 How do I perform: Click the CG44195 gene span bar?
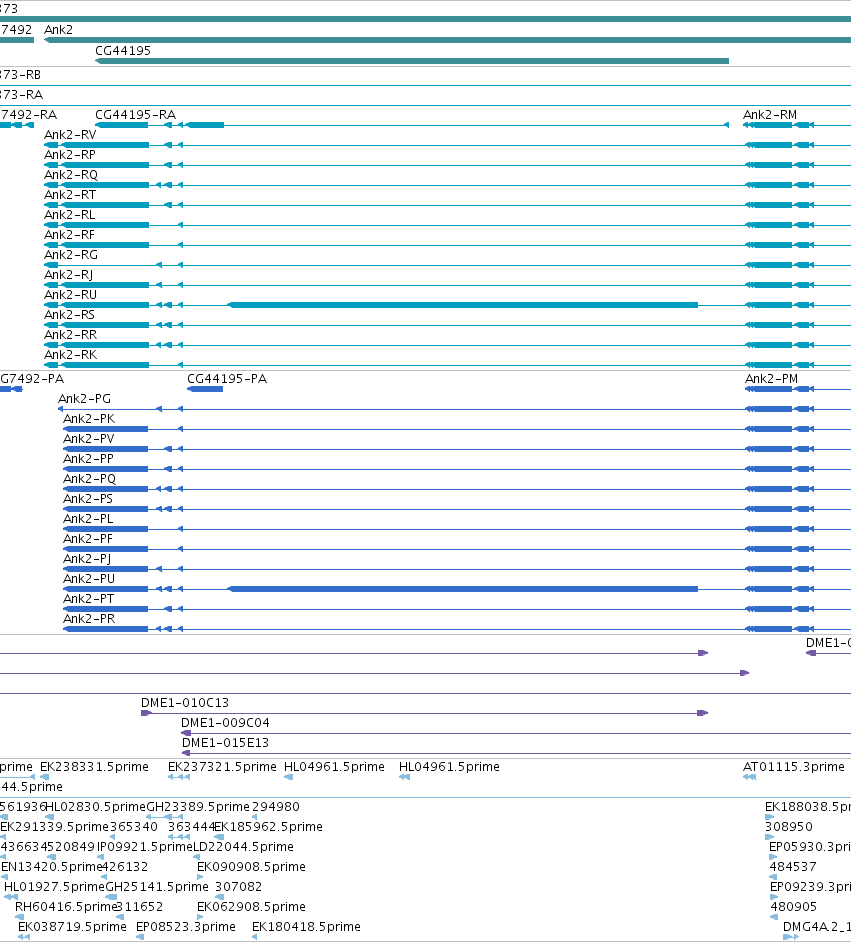[x=412, y=61]
